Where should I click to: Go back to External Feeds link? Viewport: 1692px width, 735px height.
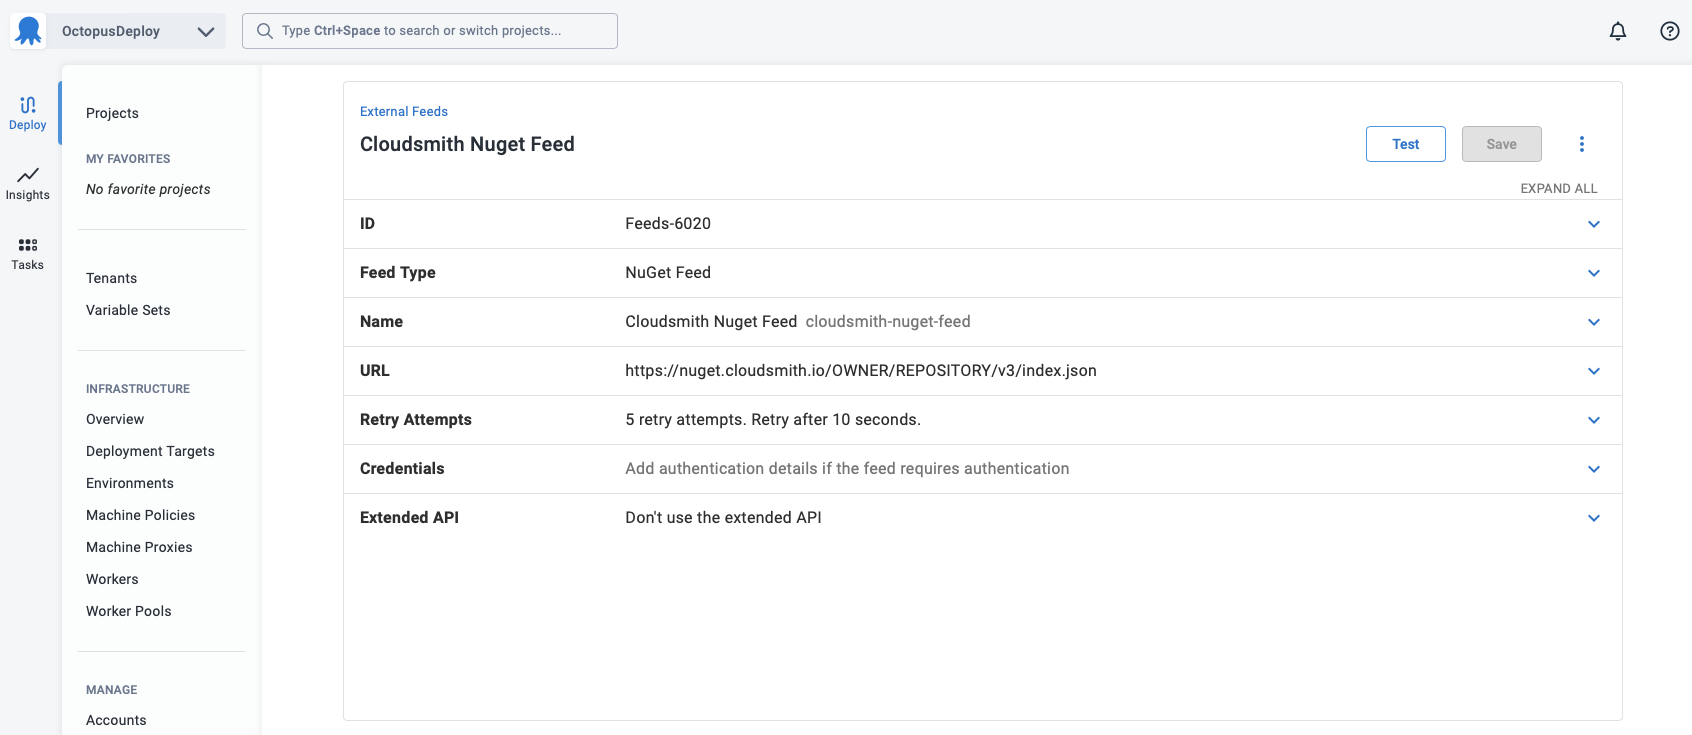(x=404, y=111)
